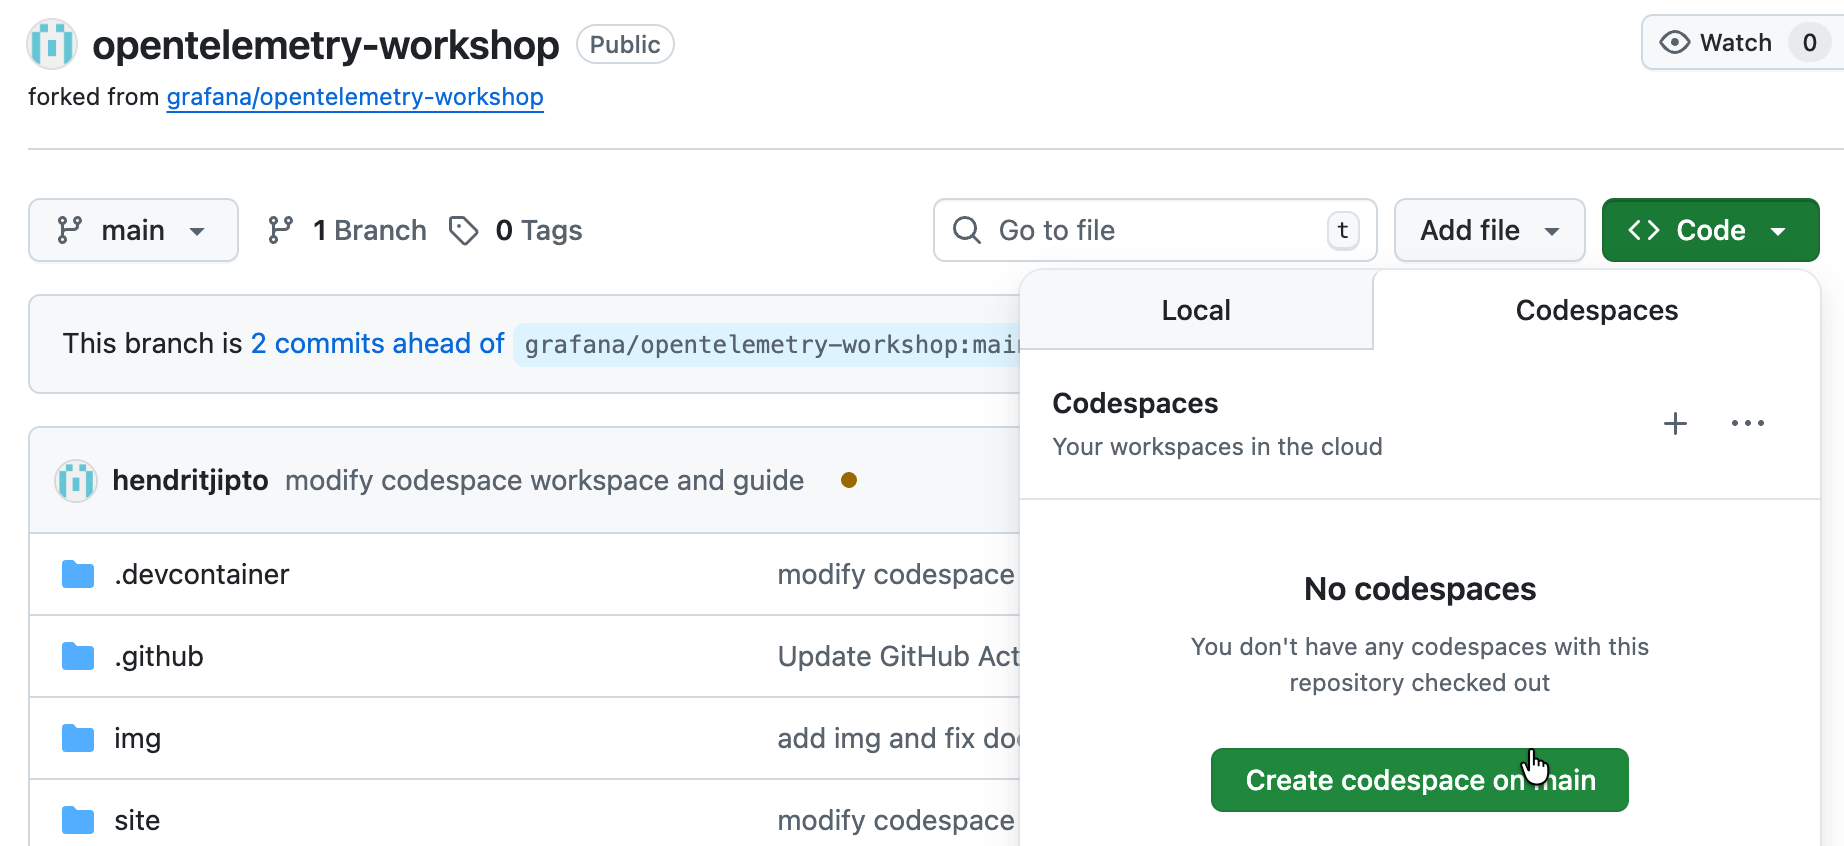Open the site folder icon
Image resolution: width=1844 pixels, height=846 pixels.
tap(78, 821)
